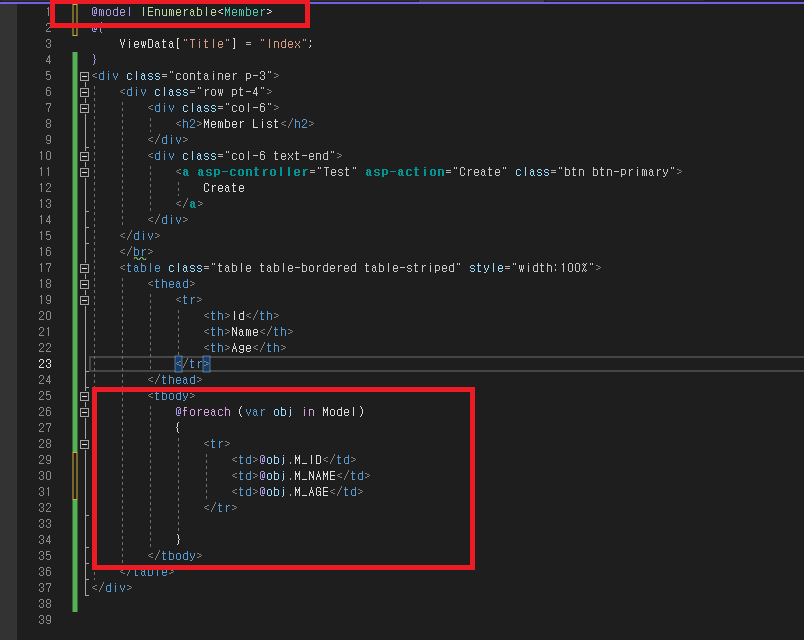Click the </thead> closing tag

(175, 380)
